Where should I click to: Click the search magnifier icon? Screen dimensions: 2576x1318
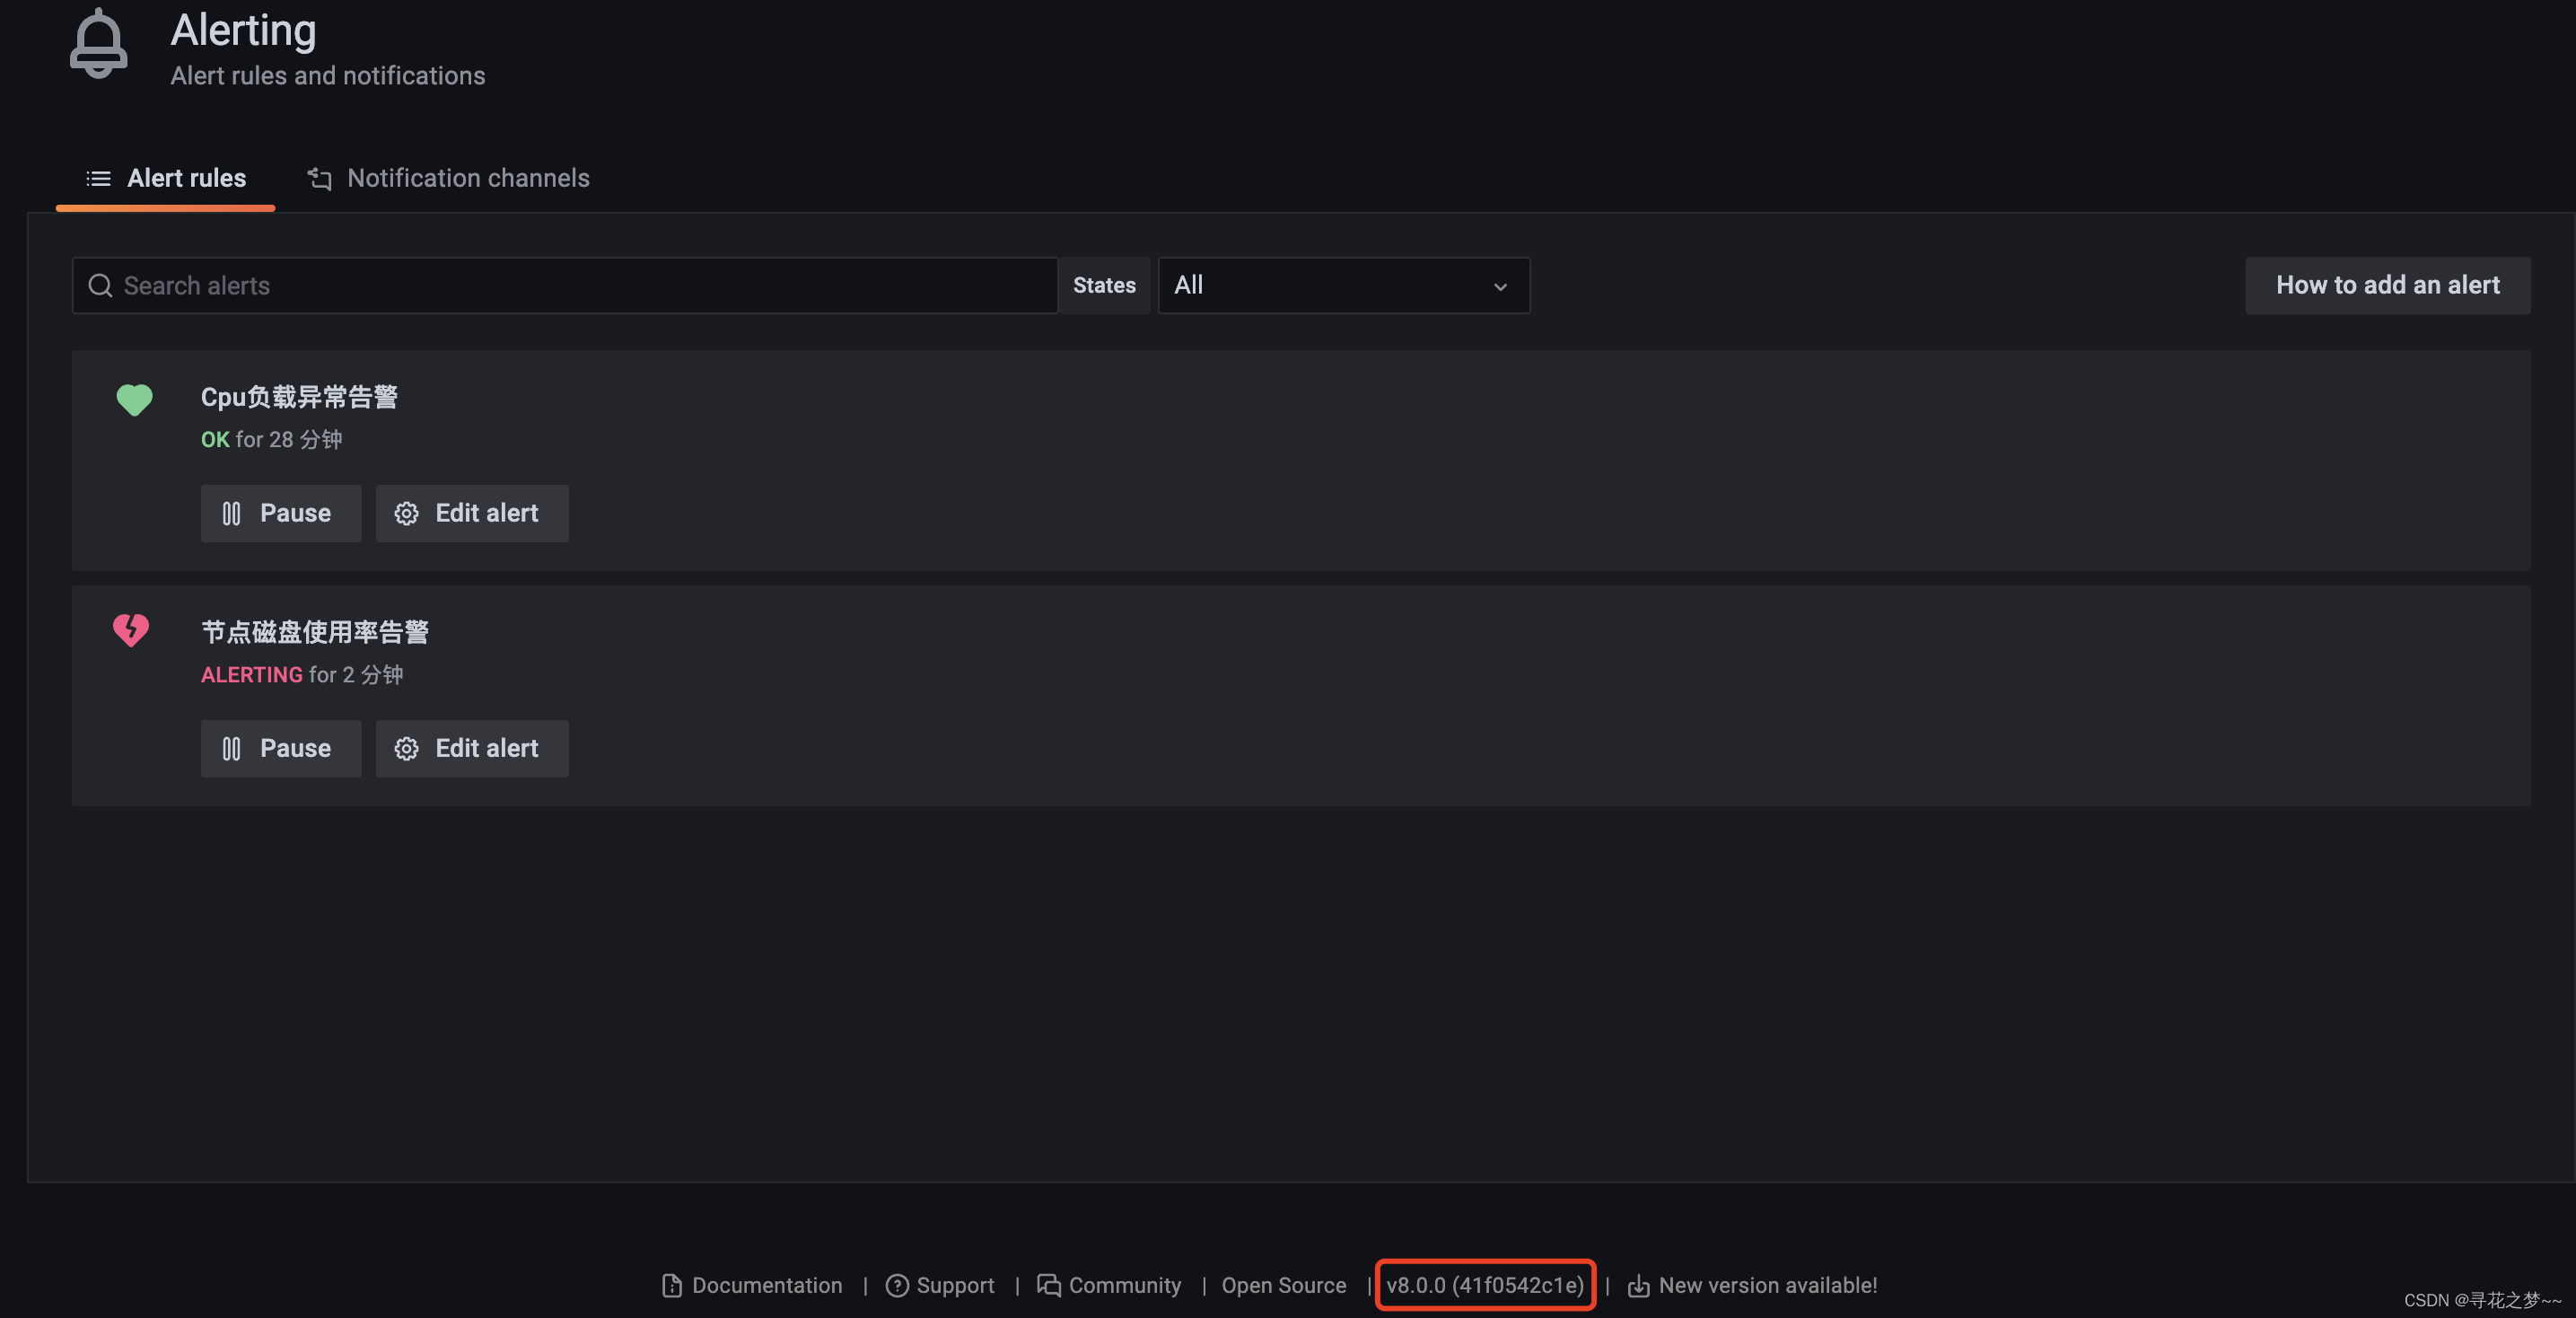(100, 286)
